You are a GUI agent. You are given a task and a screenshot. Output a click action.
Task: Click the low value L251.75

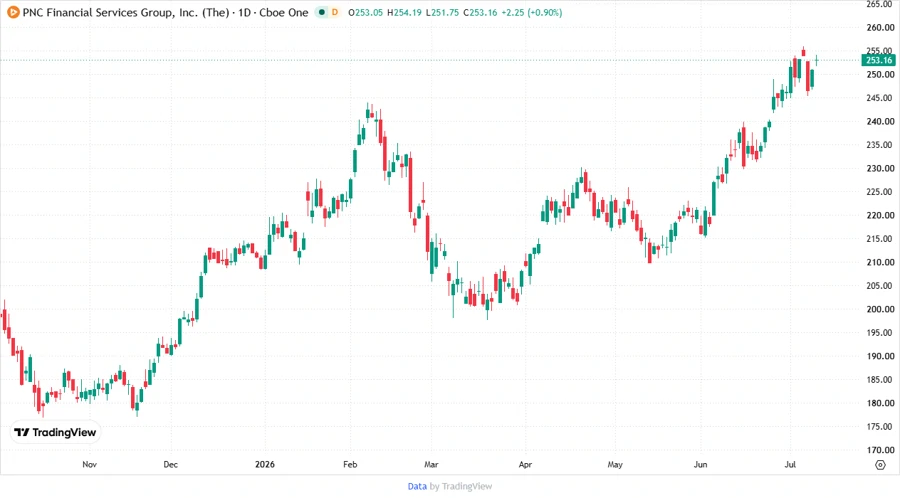[x=442, y=12]
